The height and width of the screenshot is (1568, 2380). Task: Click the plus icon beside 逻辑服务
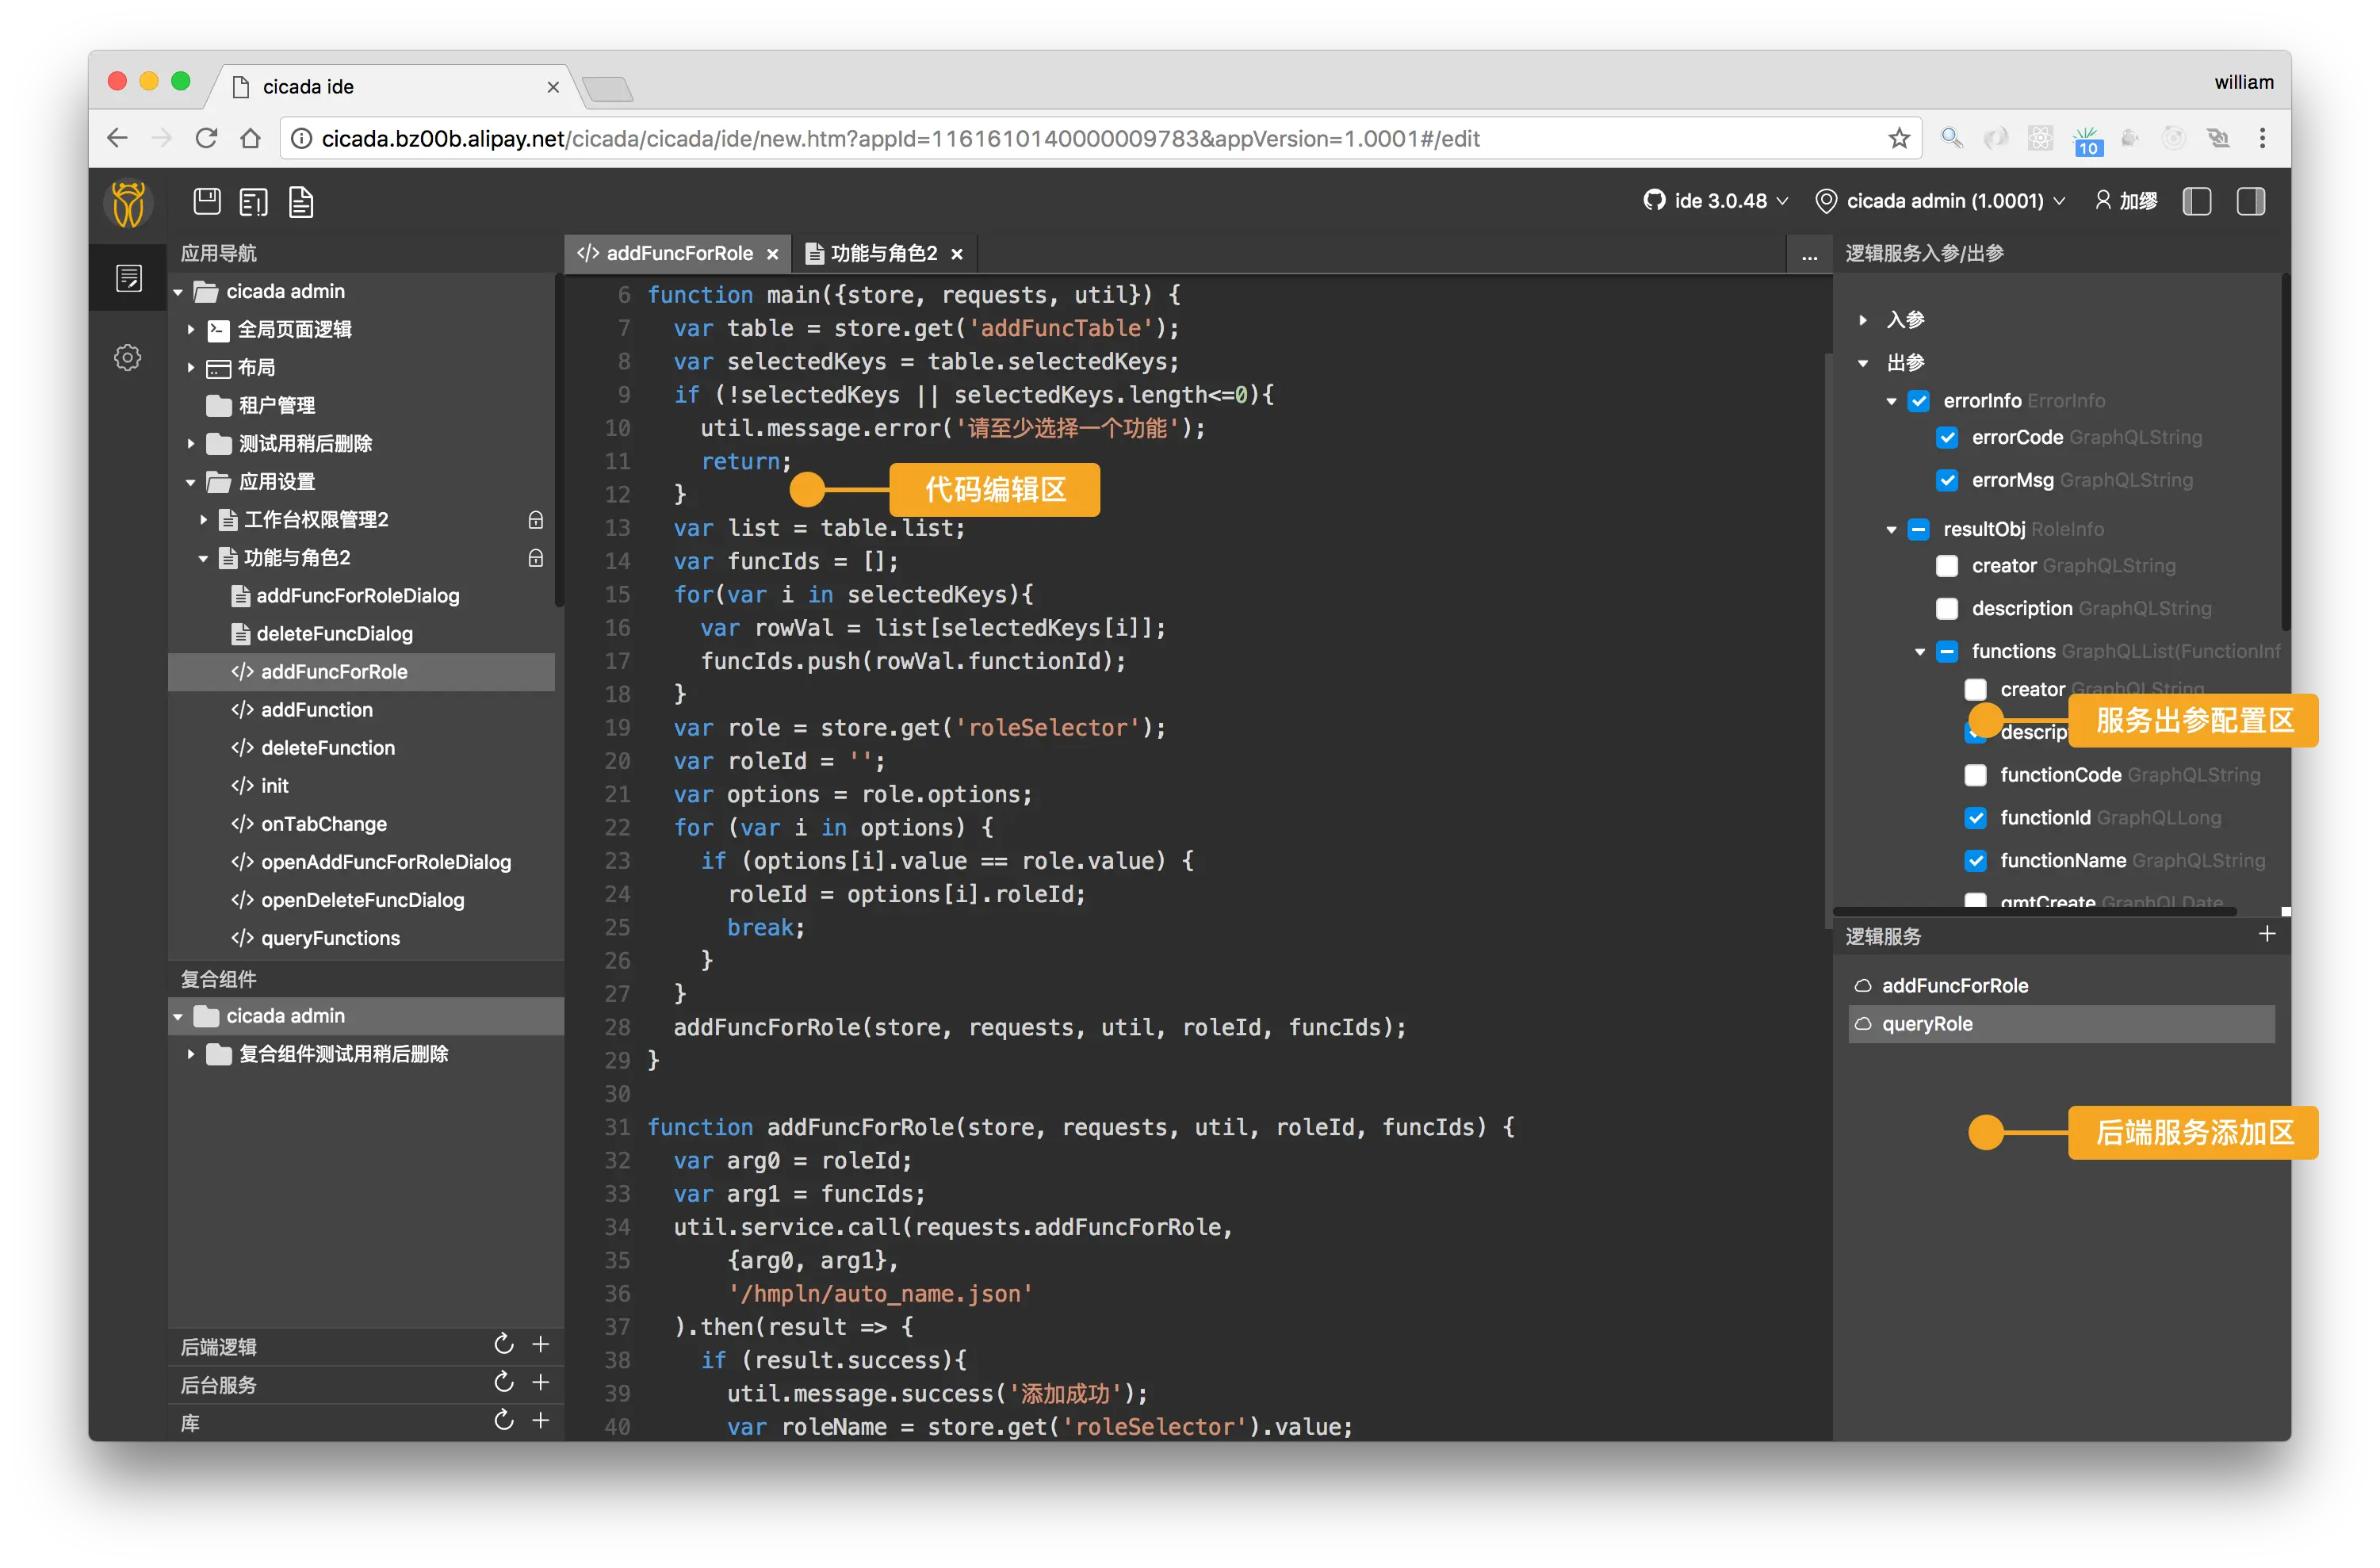click(x=2266, y=934)
